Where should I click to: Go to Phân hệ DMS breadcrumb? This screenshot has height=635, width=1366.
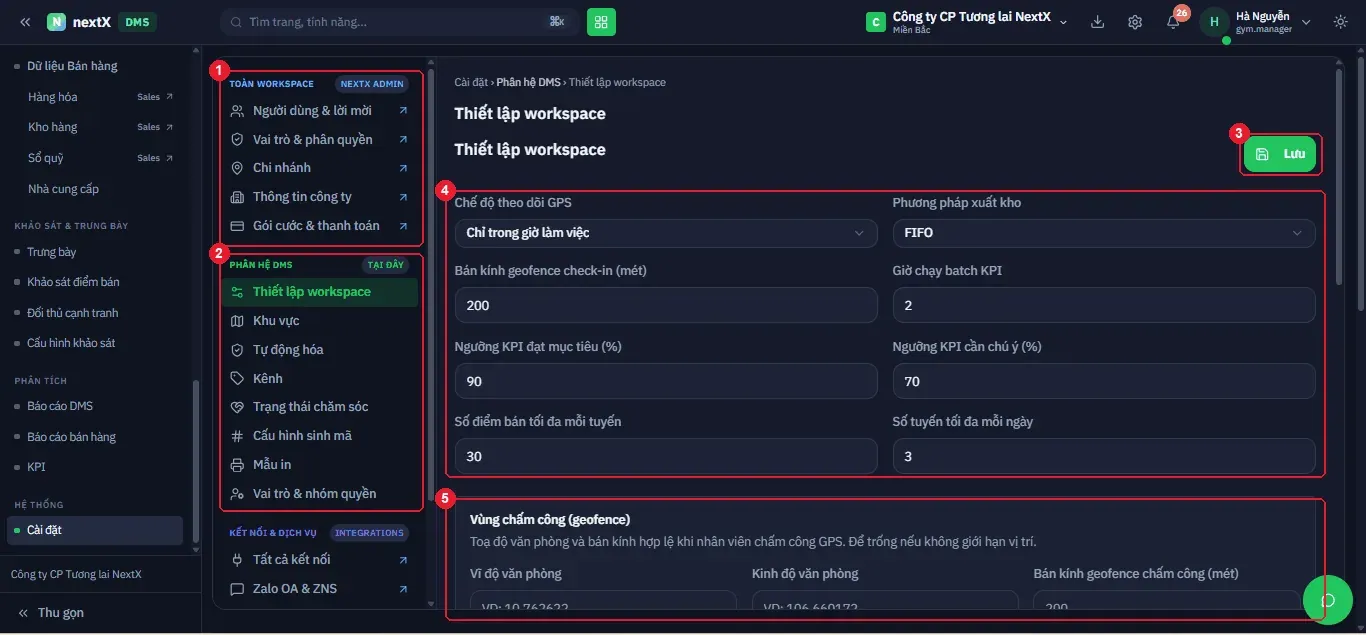point(528,82)
